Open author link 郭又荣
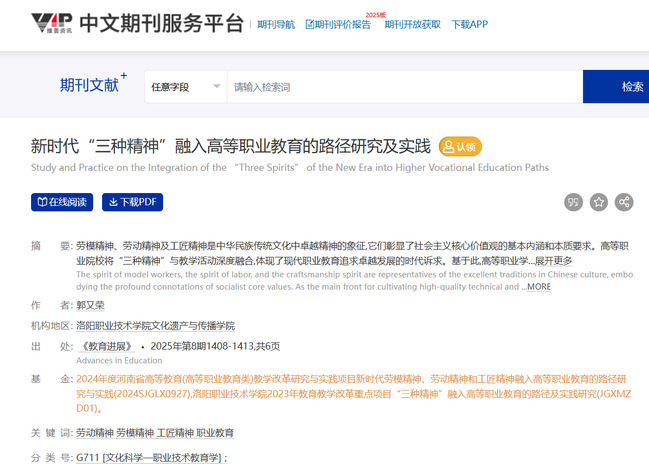 click(x=90, y=305)
